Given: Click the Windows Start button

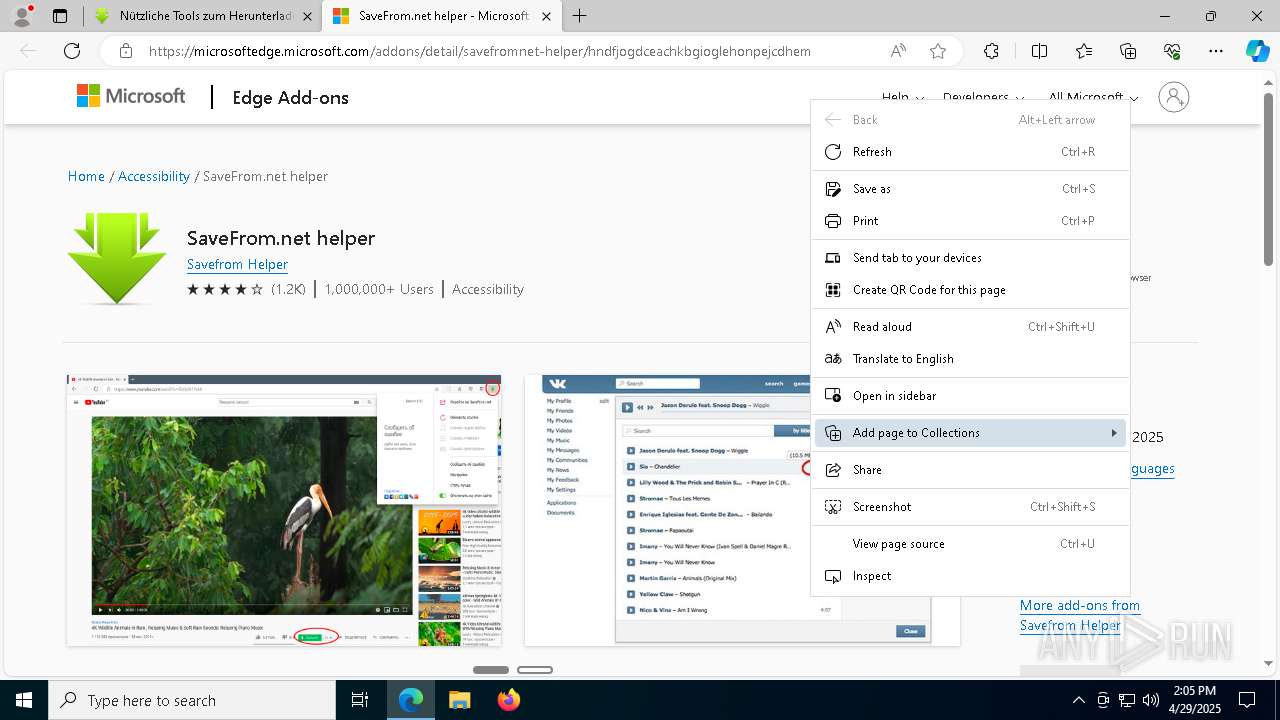Looking at the screenshot, I should [24, 700].
